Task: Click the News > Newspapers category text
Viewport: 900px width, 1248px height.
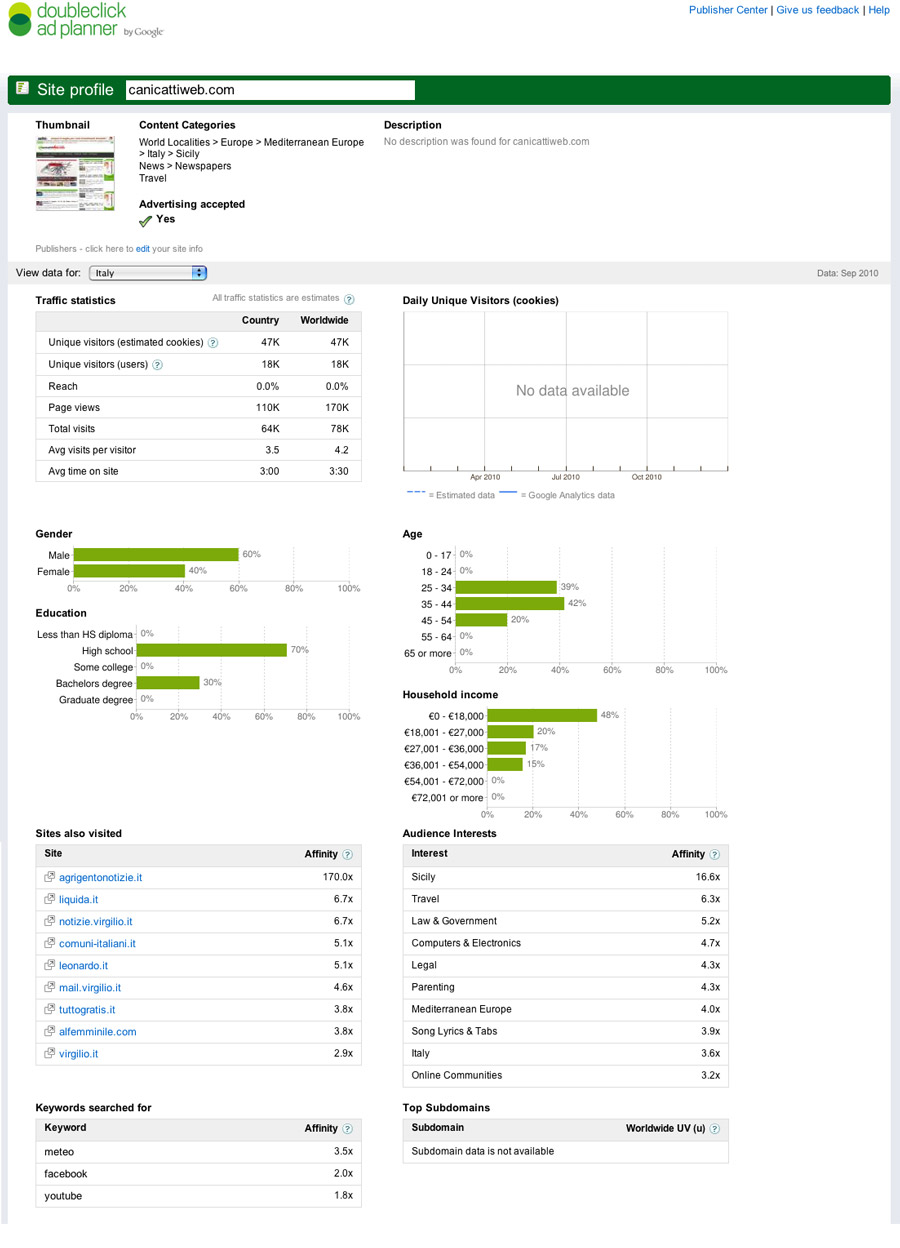Action: coord(185,166)
